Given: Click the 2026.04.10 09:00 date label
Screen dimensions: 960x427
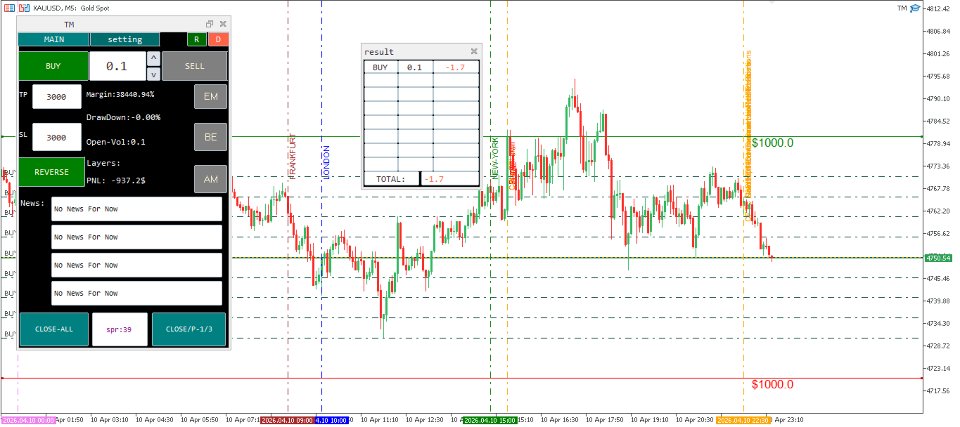Looking at the screenshot, I should pos(287,420).
